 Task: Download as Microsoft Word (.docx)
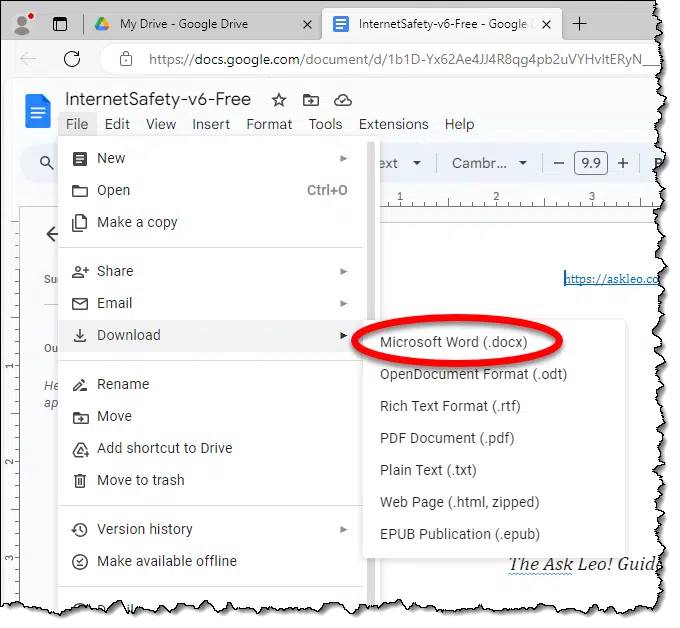click(494, 343)
